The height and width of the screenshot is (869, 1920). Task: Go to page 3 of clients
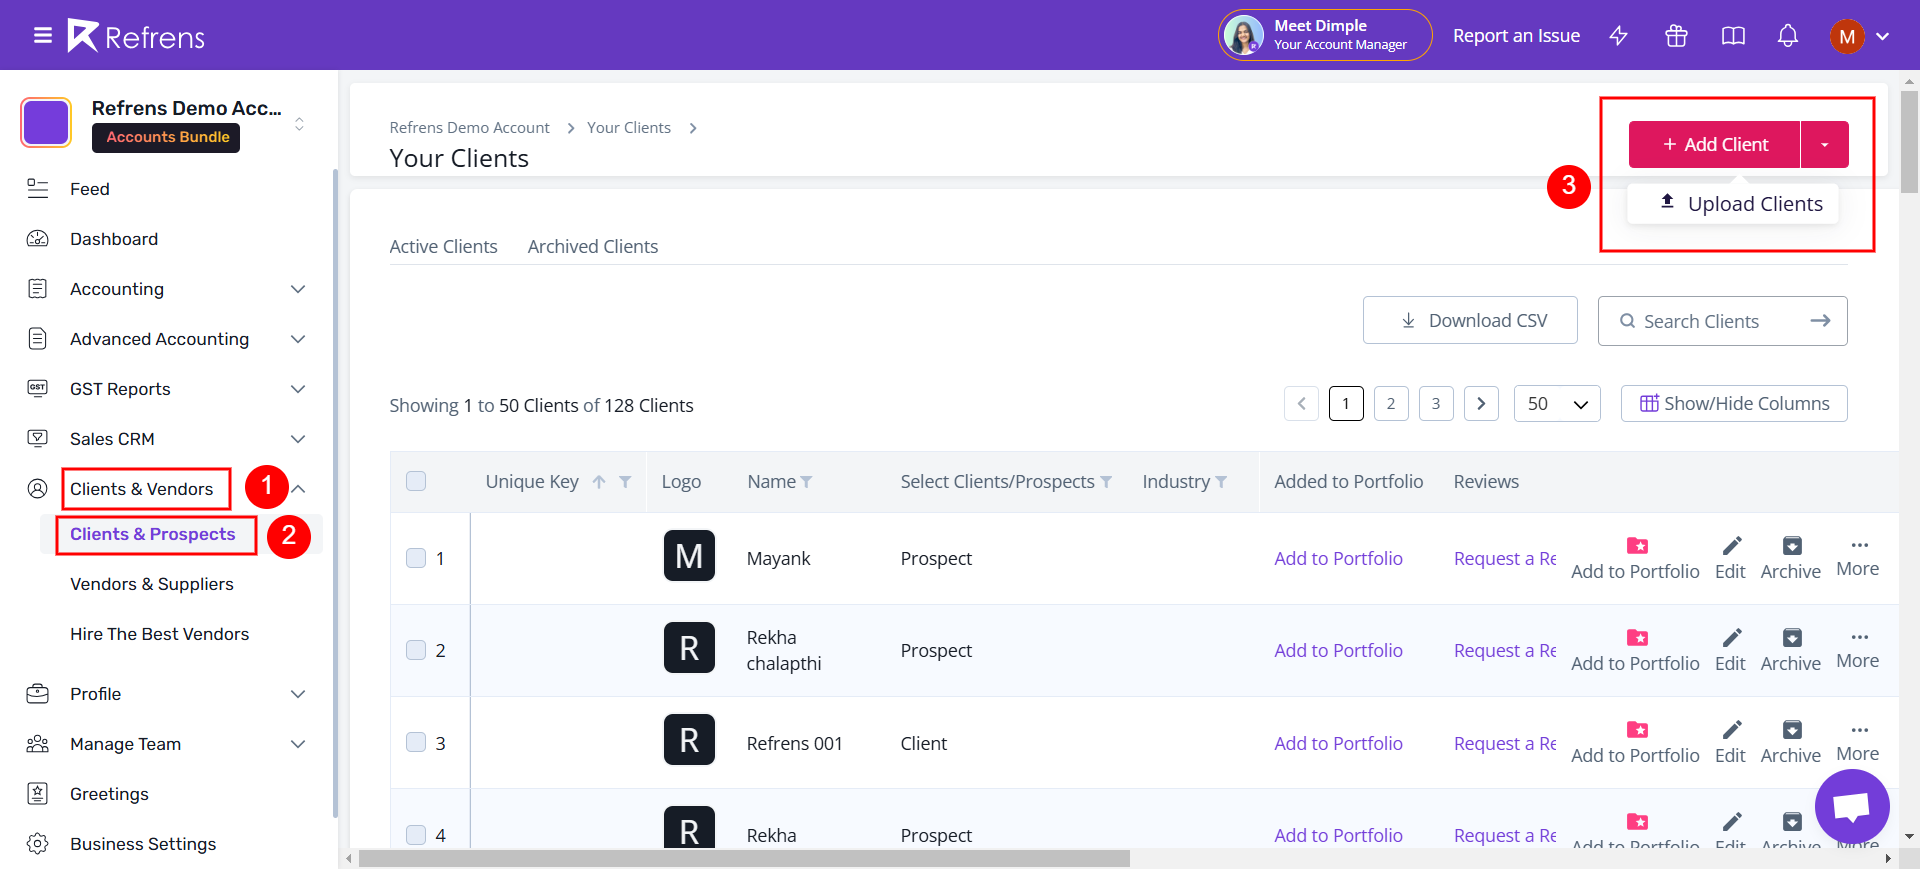pyautogui.click(x=1436, y=404)
